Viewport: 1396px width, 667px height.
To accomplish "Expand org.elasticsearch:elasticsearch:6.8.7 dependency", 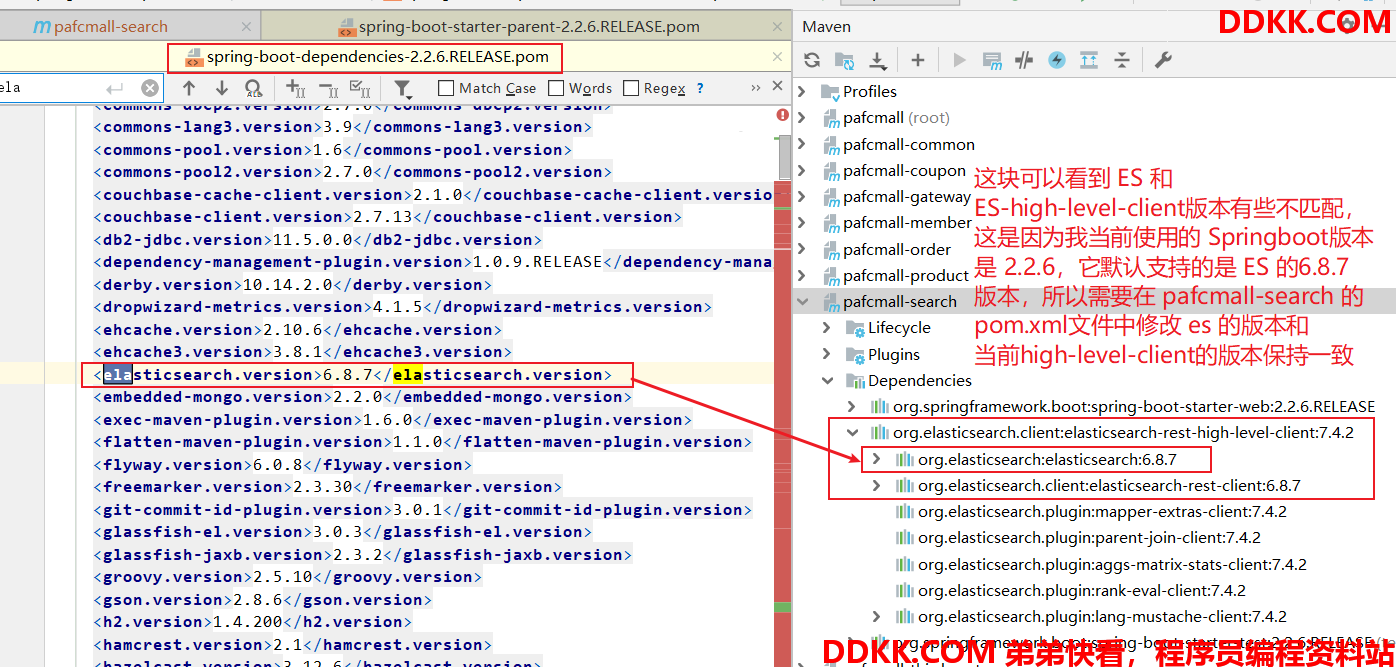I will click(x=877, y=459).
